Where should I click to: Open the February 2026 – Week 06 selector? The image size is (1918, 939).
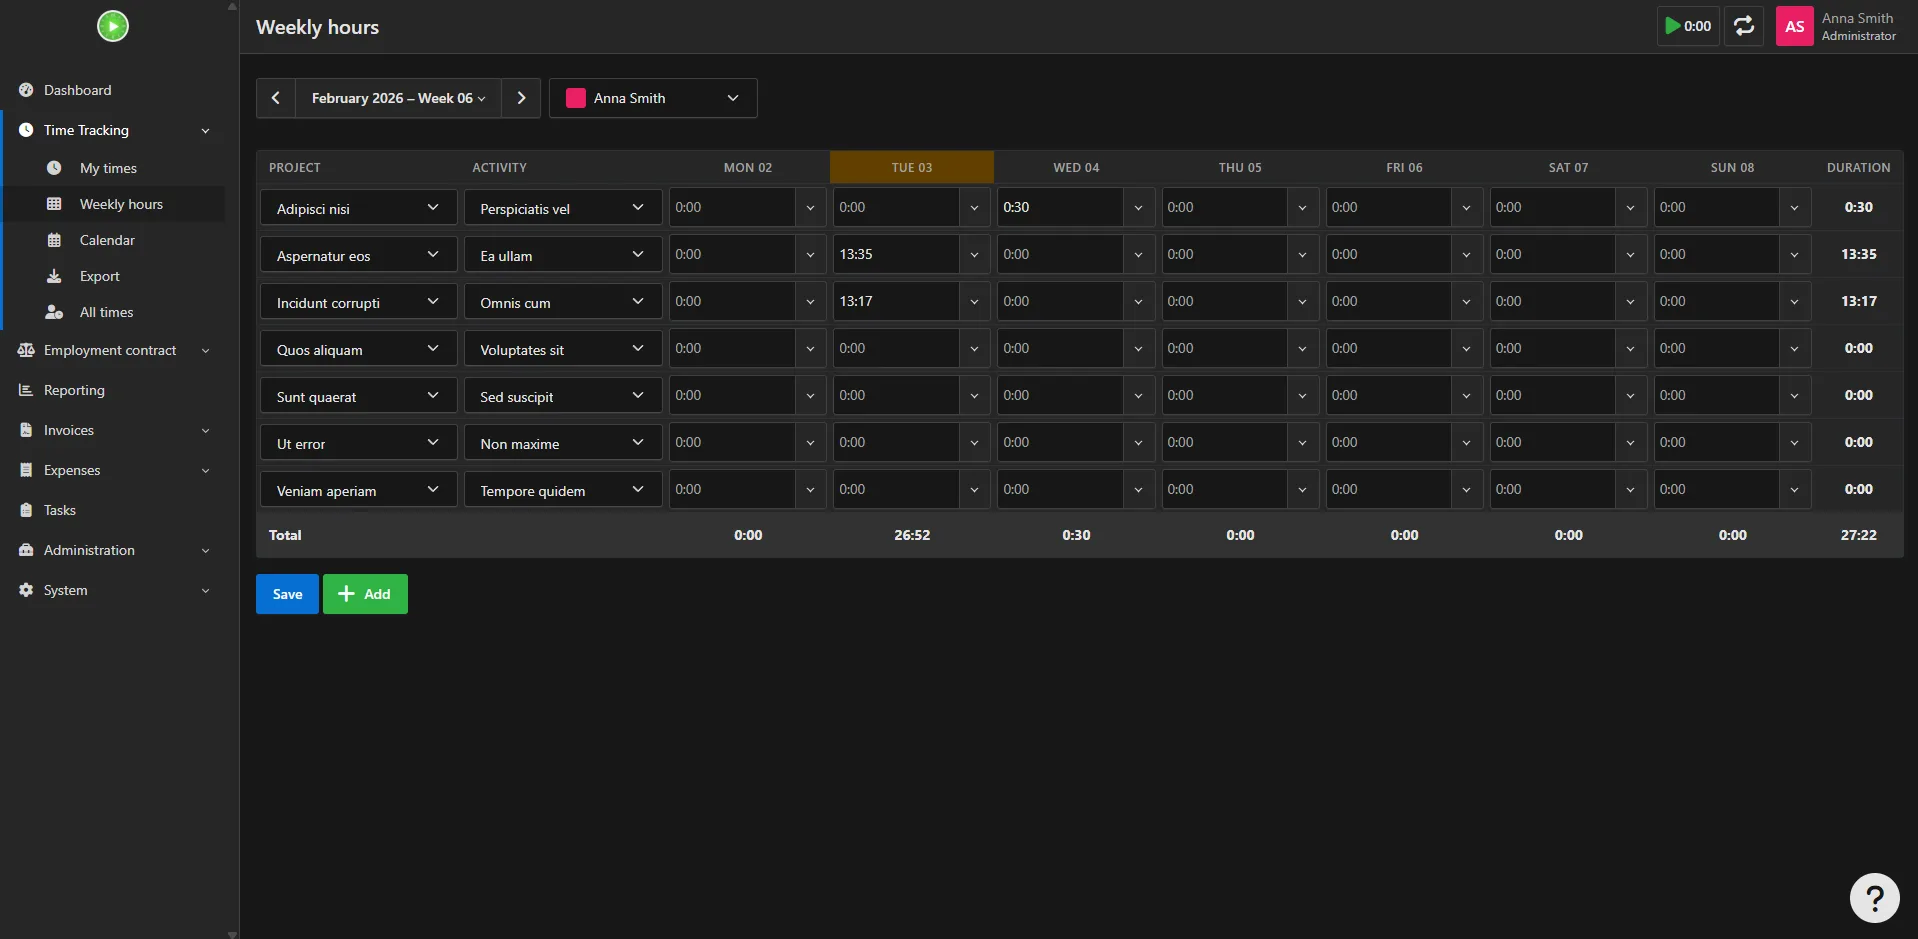[398, 98]
